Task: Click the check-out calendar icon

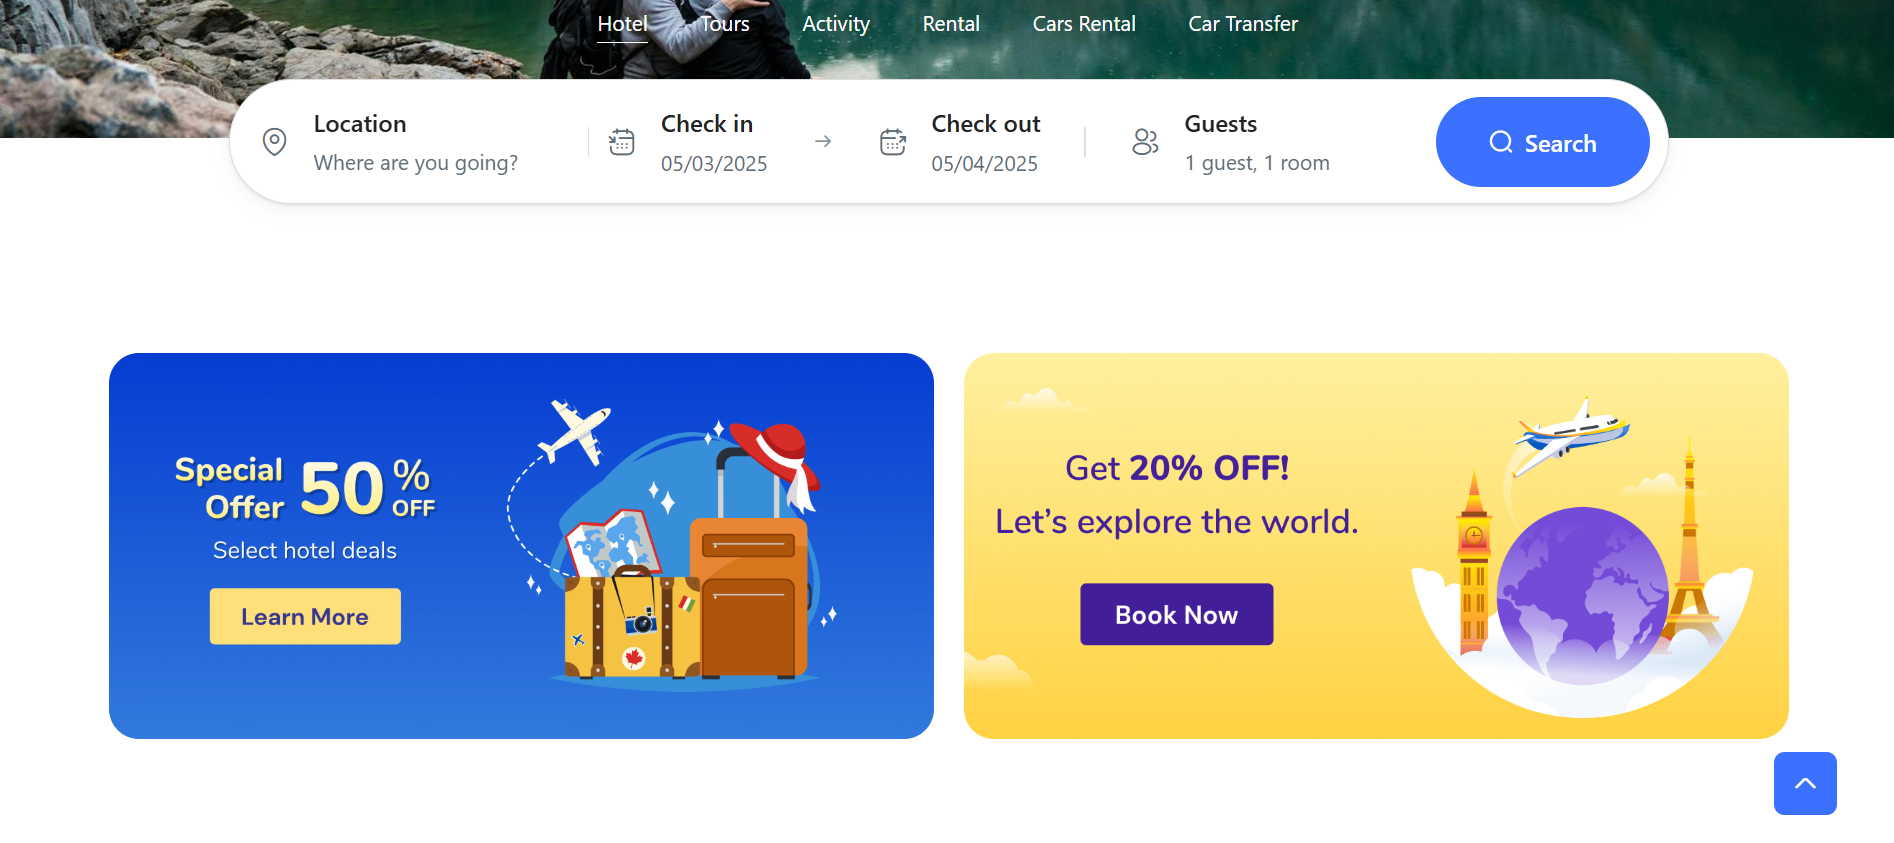Action: point(893,142)
